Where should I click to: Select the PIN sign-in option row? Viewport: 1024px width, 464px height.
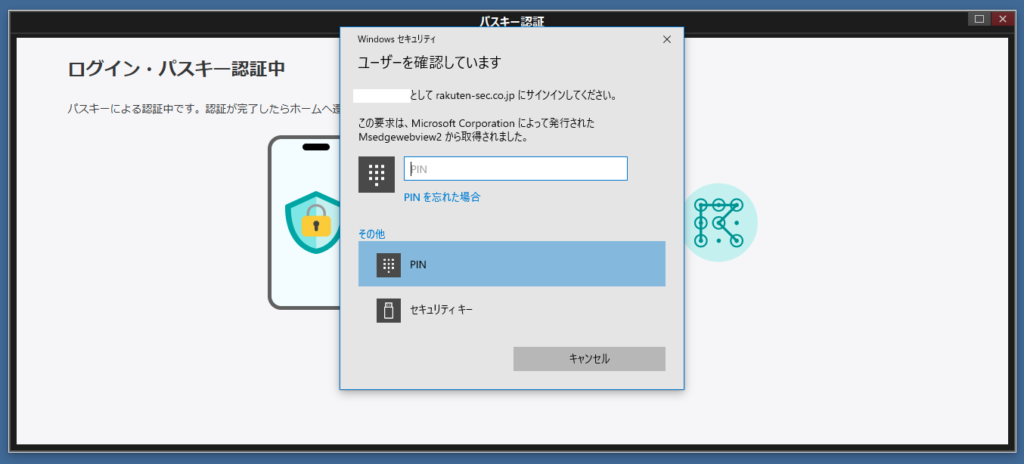(511, 264)
